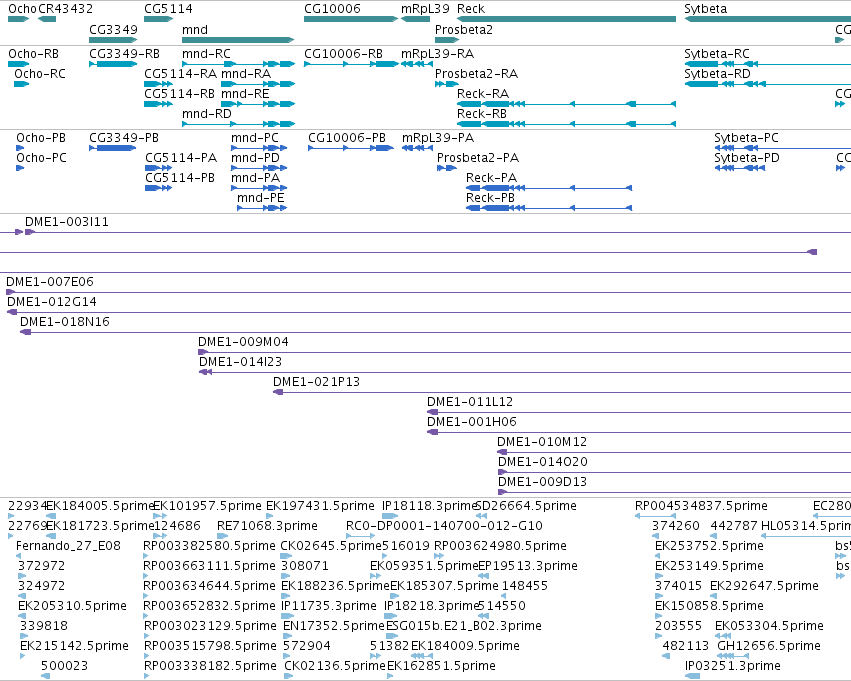The width and height of the screenshot is (851, 681).
Task: Select BAC clone DME1-014I23
Action: [240, 362]
